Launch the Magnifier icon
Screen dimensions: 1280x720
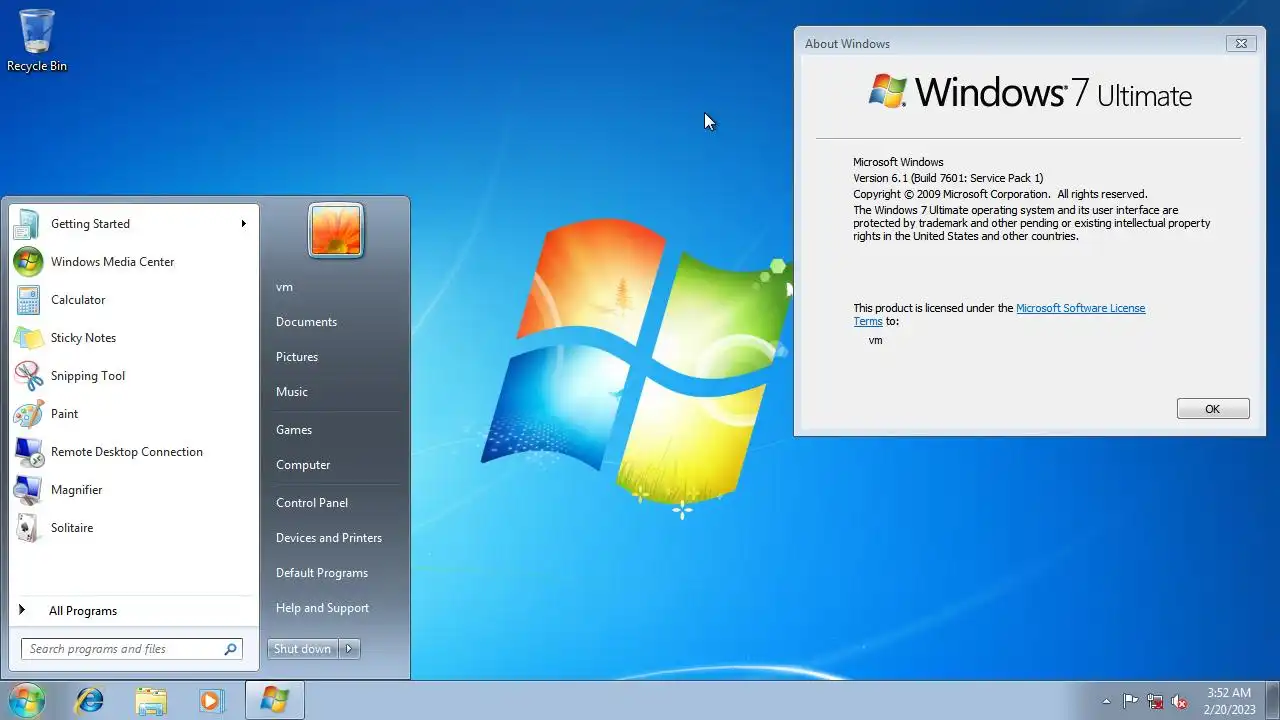click(27, 490)
